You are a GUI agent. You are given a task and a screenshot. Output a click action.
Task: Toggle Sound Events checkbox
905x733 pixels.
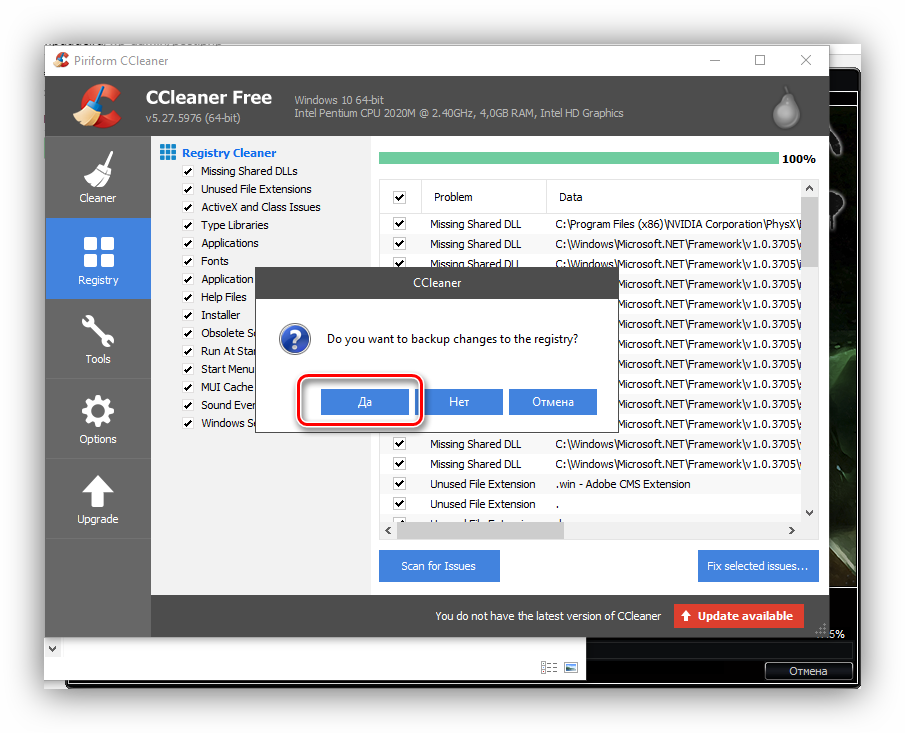coord(188,405)
